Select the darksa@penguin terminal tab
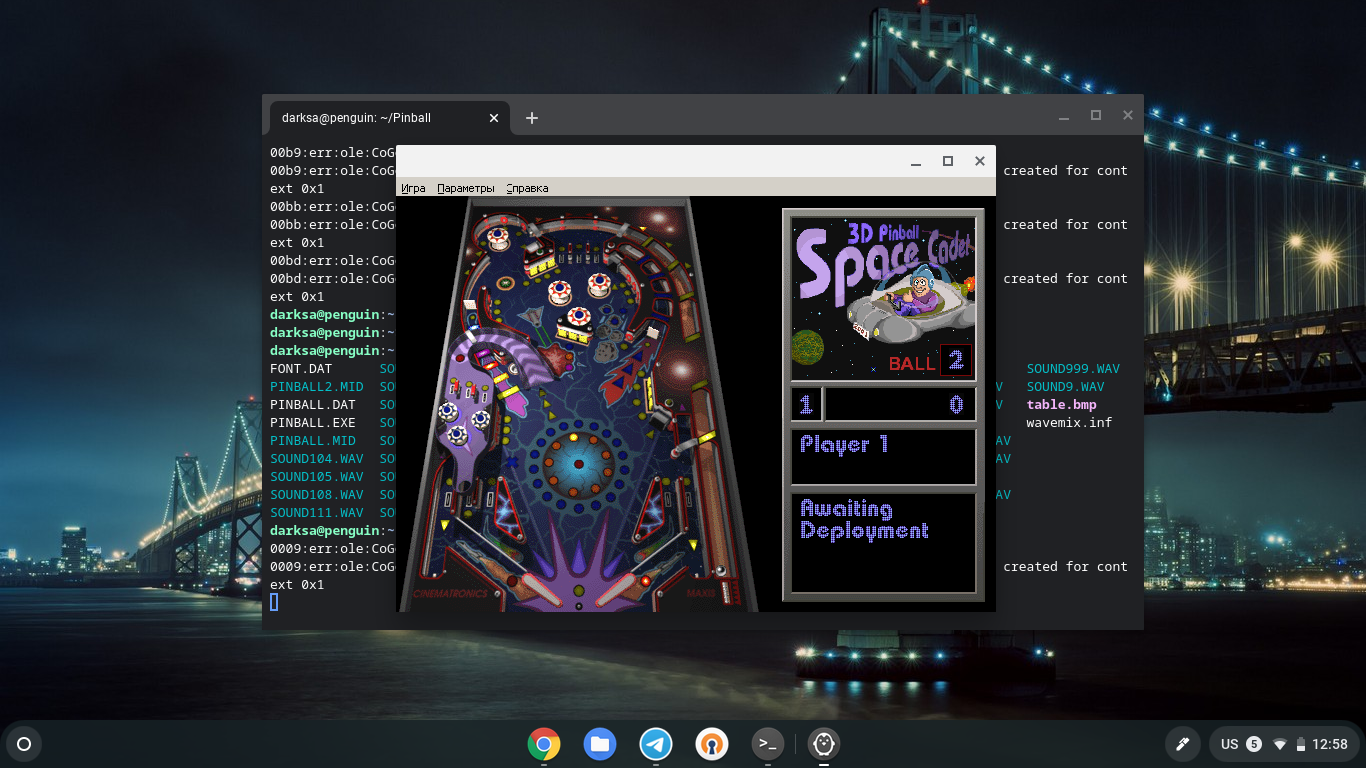This screenshot has width=1366, height=768. pyautogui.click(x=390, y=117)
